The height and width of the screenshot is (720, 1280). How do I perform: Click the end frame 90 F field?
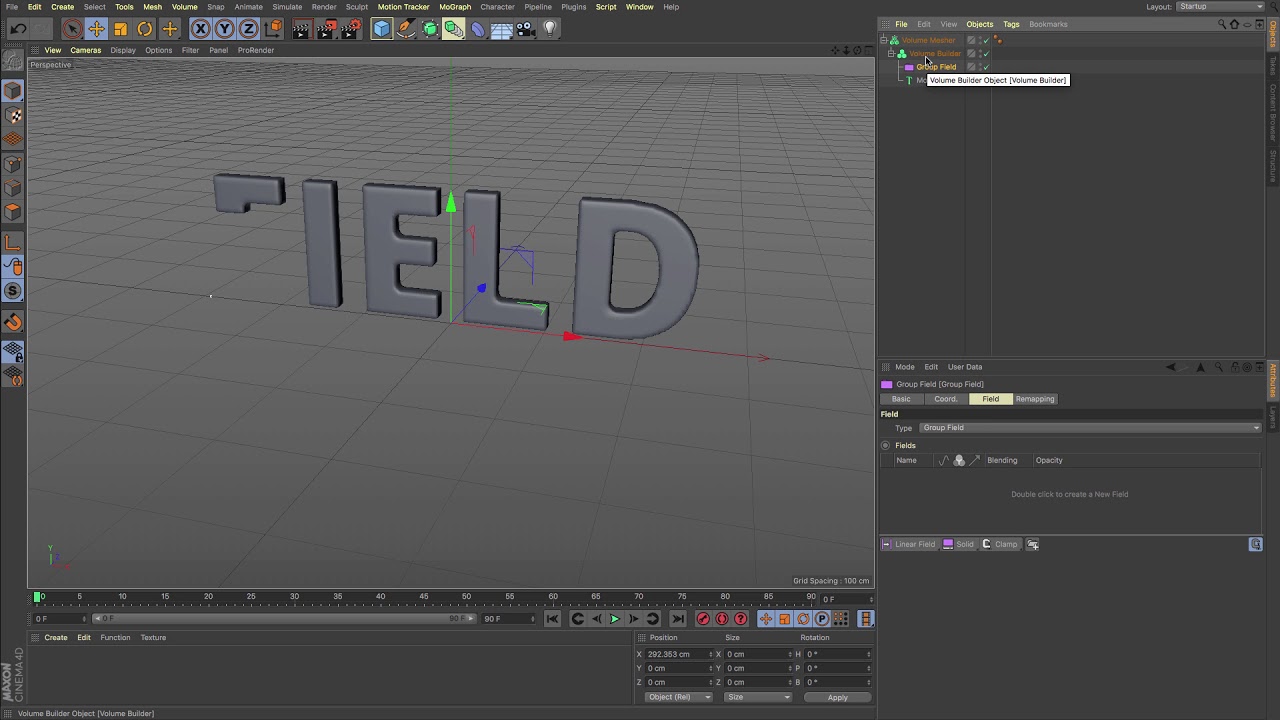point(507,619)
